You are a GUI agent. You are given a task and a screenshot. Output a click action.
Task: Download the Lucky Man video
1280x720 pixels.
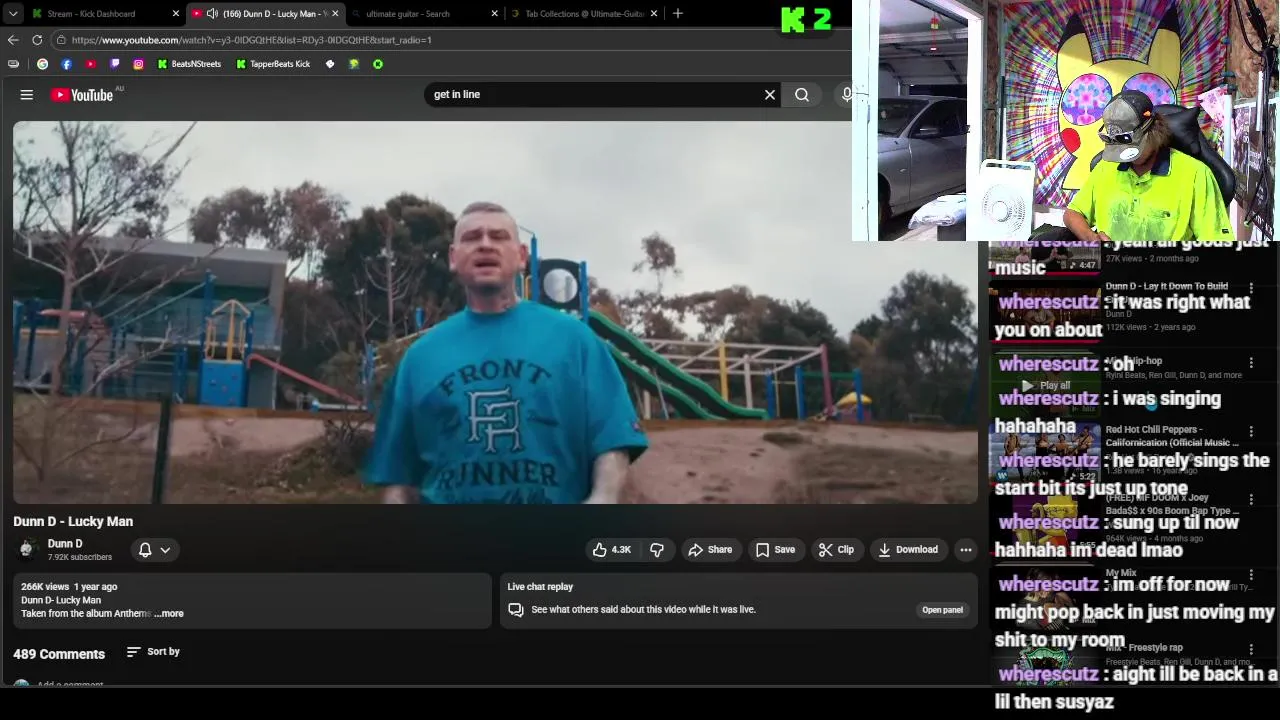(908, 550)
